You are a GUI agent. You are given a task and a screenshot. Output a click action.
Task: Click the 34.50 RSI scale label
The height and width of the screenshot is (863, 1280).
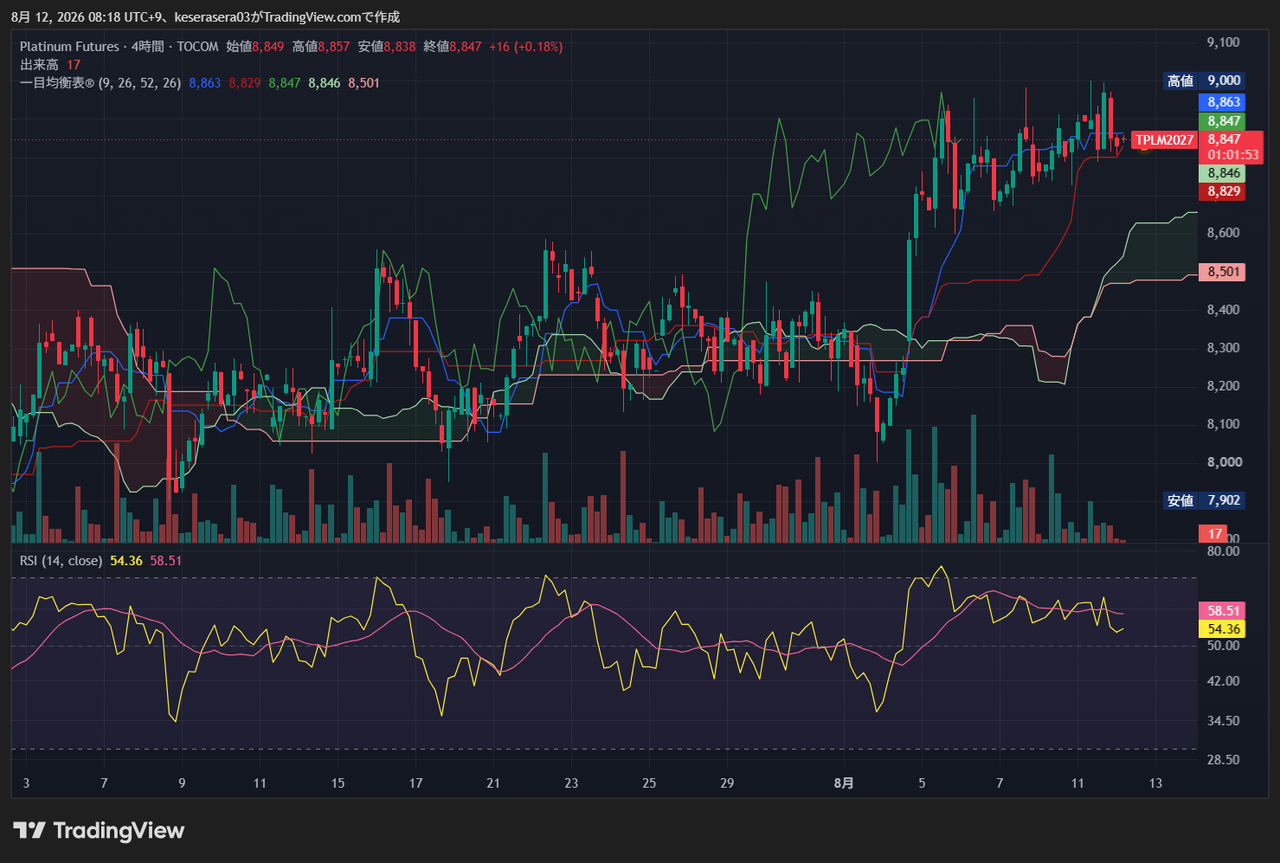tap(1224, 721)
